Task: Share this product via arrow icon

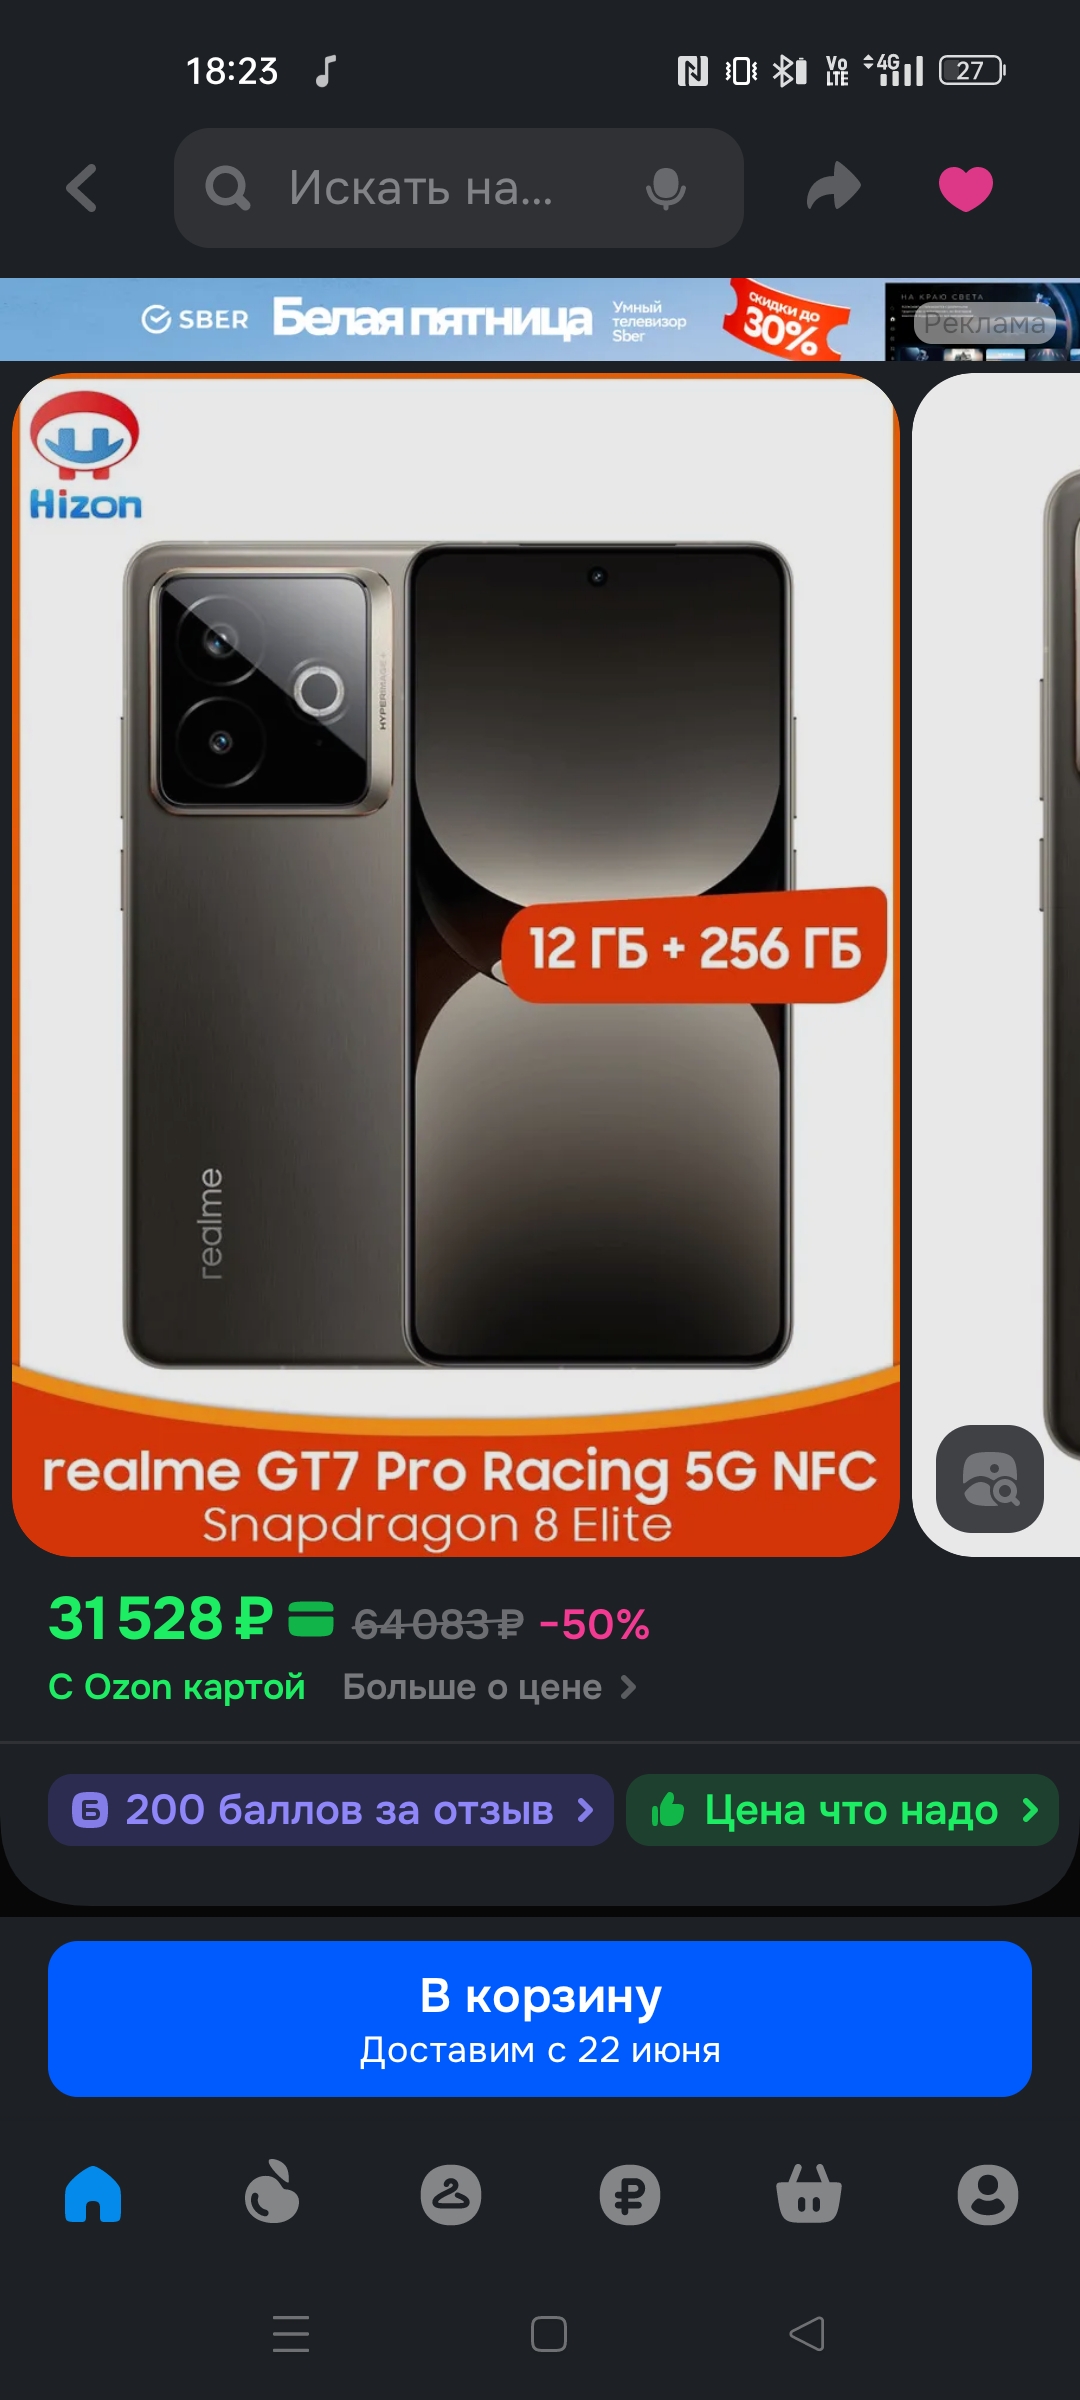Action: pyautogui.click(x=833, y=187)
